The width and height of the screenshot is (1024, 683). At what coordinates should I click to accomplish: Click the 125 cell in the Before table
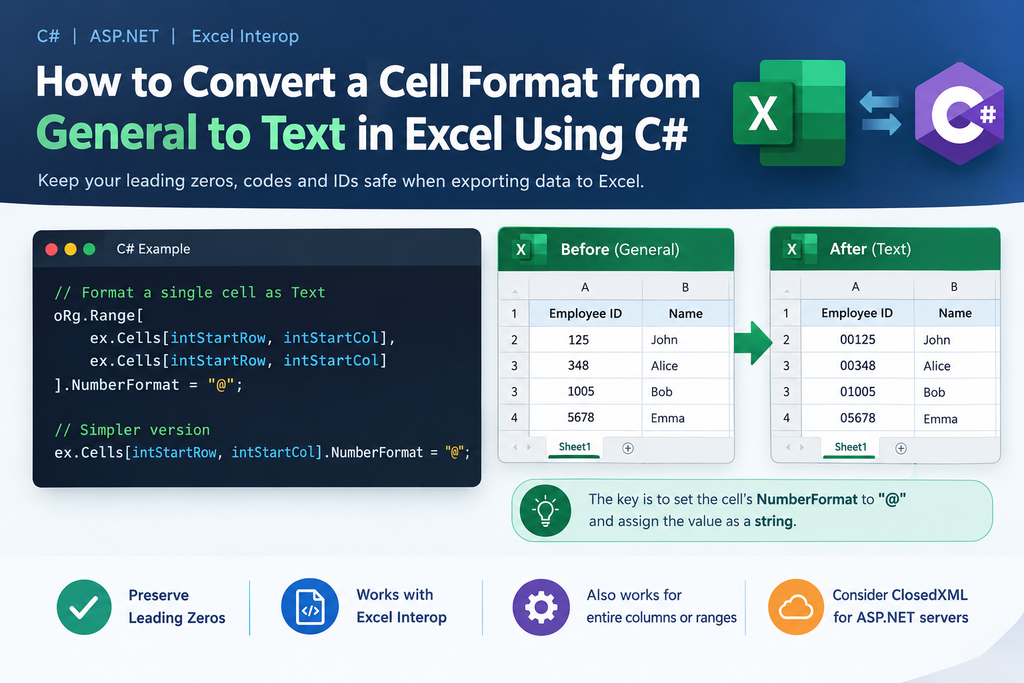586,340
